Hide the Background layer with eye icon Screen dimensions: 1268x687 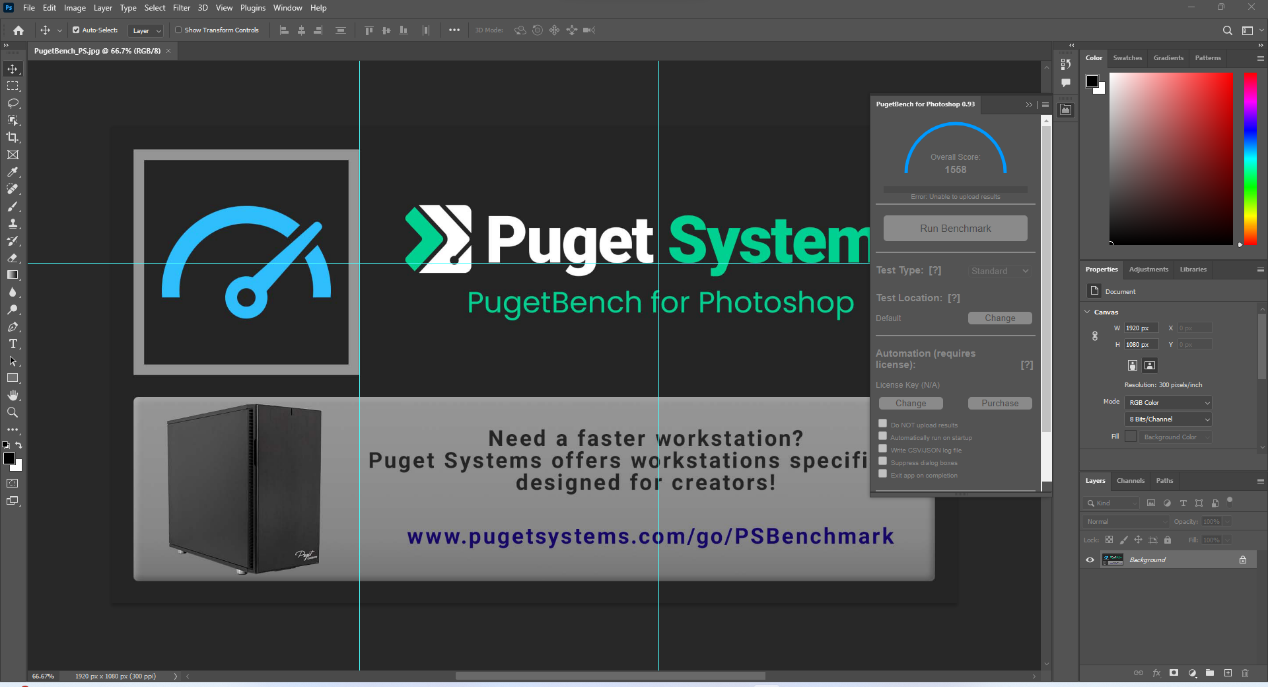[1090, 560]
